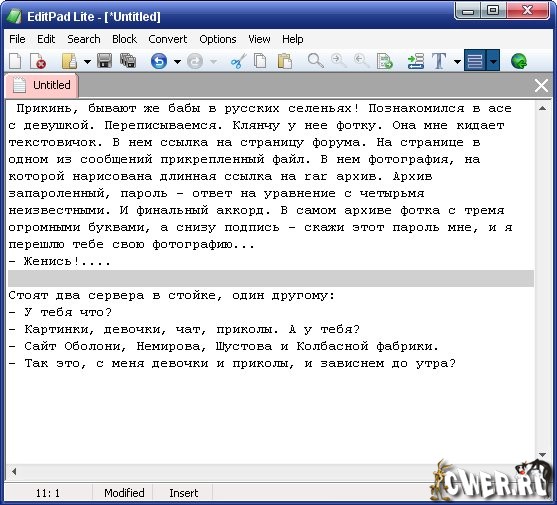Open the Block menu

pos(124,39)
